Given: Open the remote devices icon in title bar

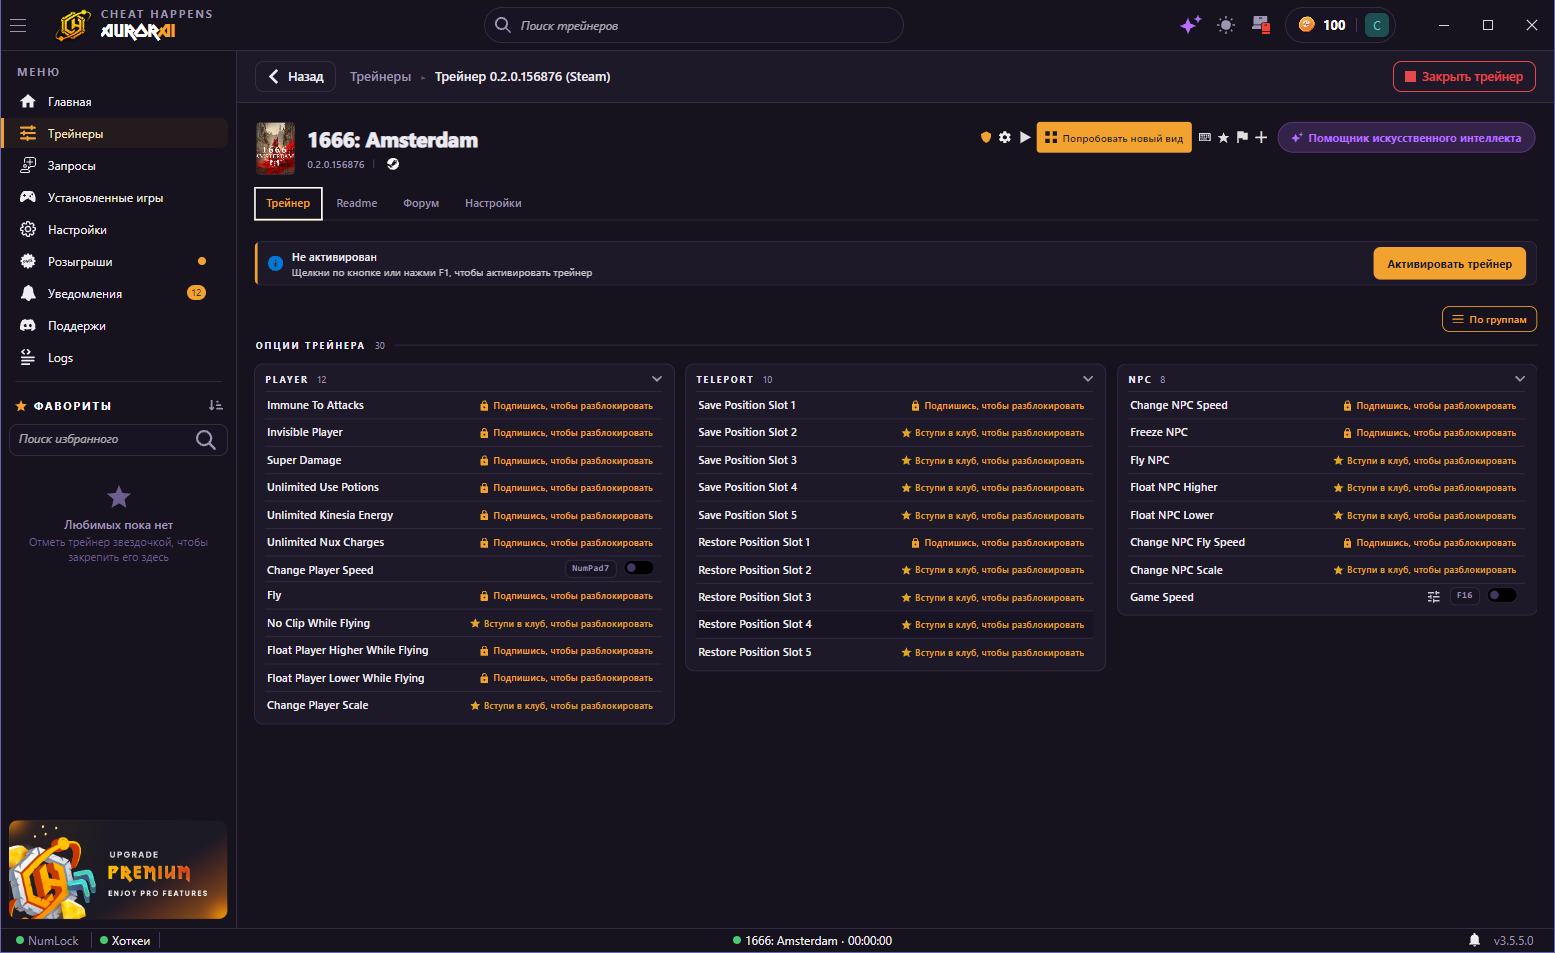Looking at the screenshot, I should coord(1260,25).
